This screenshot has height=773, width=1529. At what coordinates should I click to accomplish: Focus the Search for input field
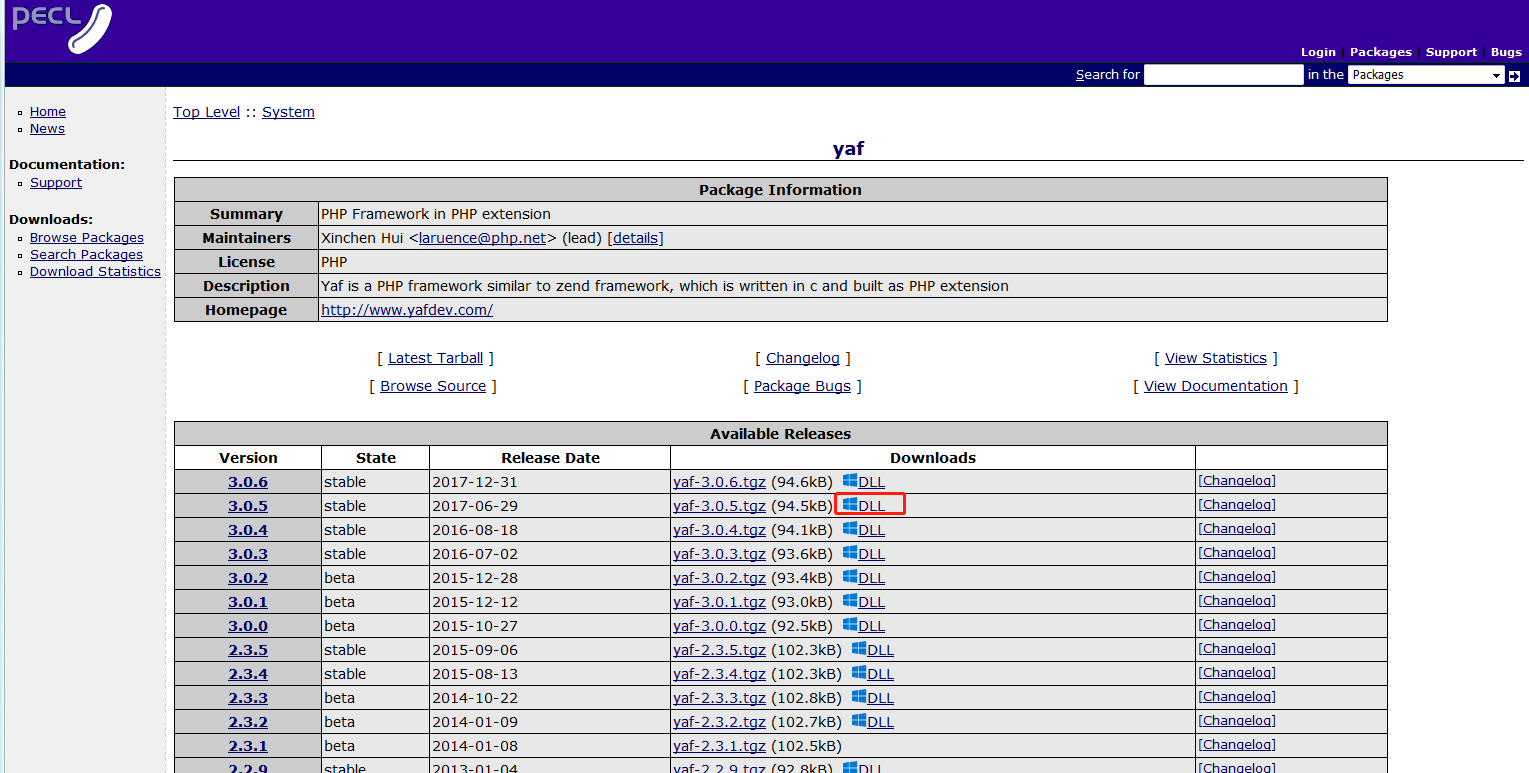(1224, 75)
